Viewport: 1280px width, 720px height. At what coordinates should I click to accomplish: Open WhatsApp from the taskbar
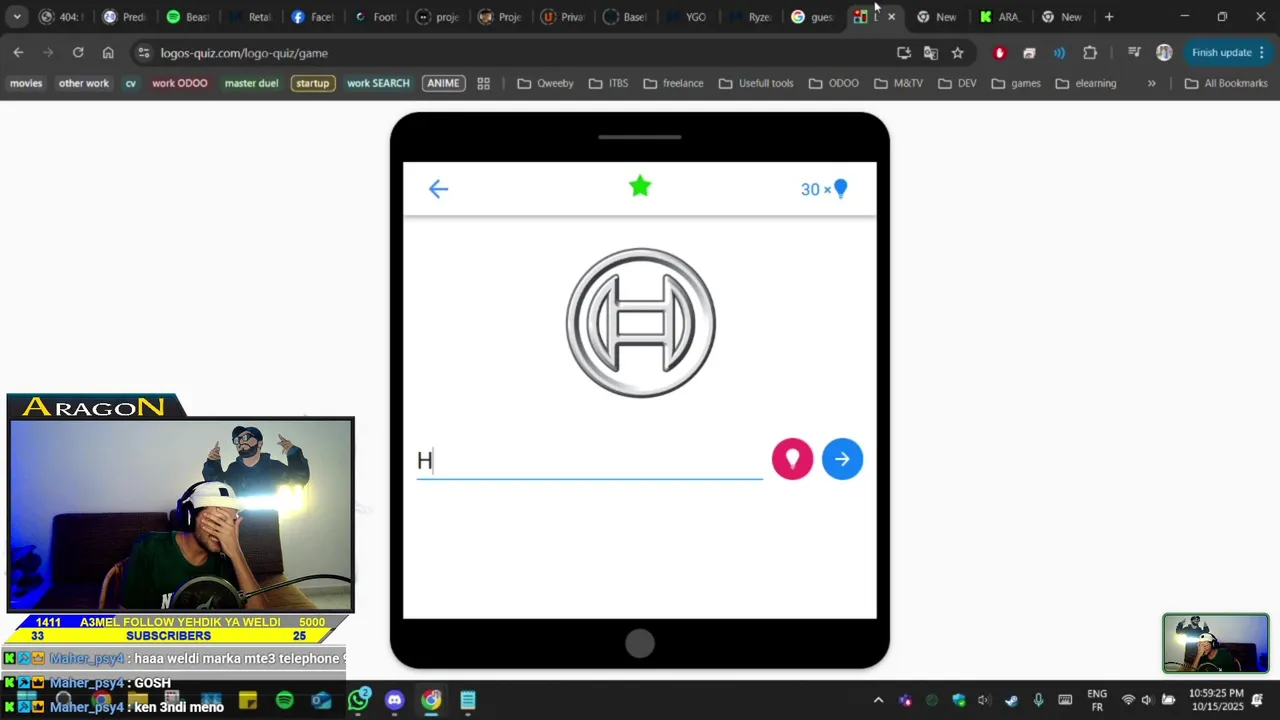pyautogui.click(x=358, y=700)
